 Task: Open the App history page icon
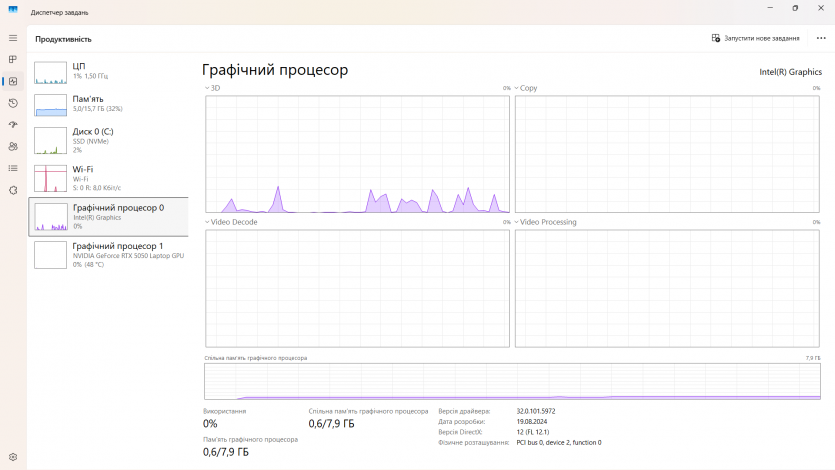(x=13, y=103)
